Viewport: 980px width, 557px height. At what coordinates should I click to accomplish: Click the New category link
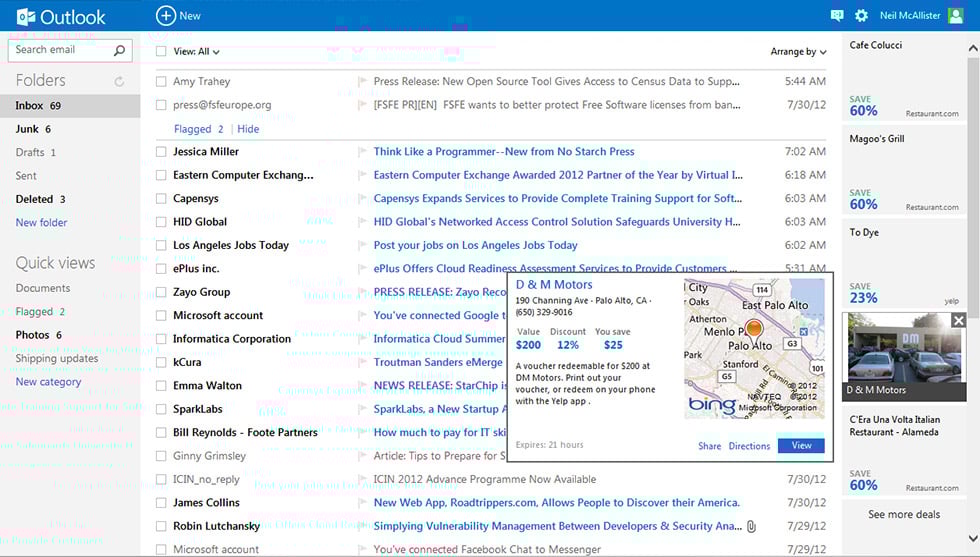[x=48, y=382]
